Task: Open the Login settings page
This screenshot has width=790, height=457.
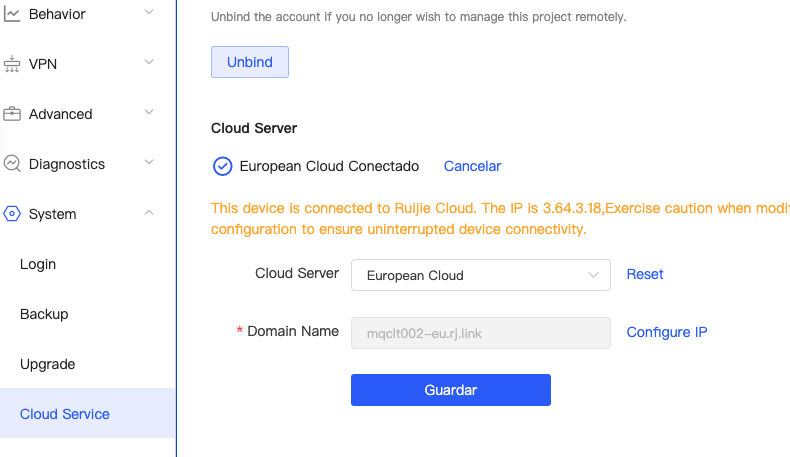Action: click(38, 264)
